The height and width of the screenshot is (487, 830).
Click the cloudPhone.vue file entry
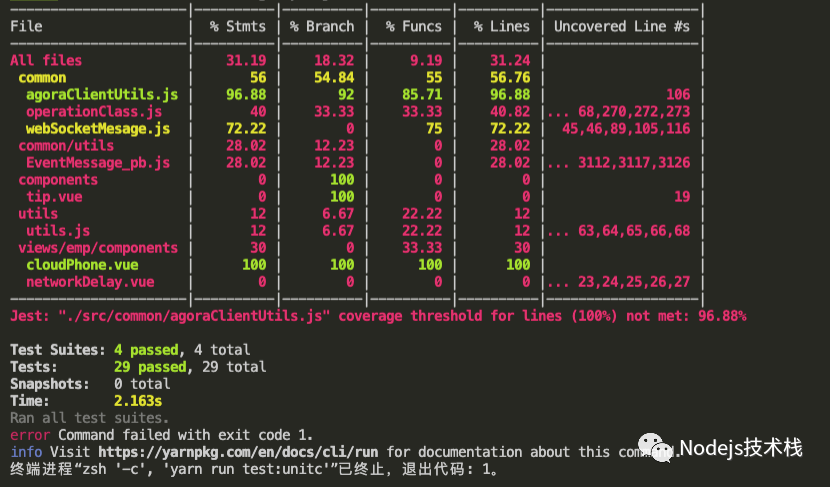pyautogui.click(x=82, y=265)
